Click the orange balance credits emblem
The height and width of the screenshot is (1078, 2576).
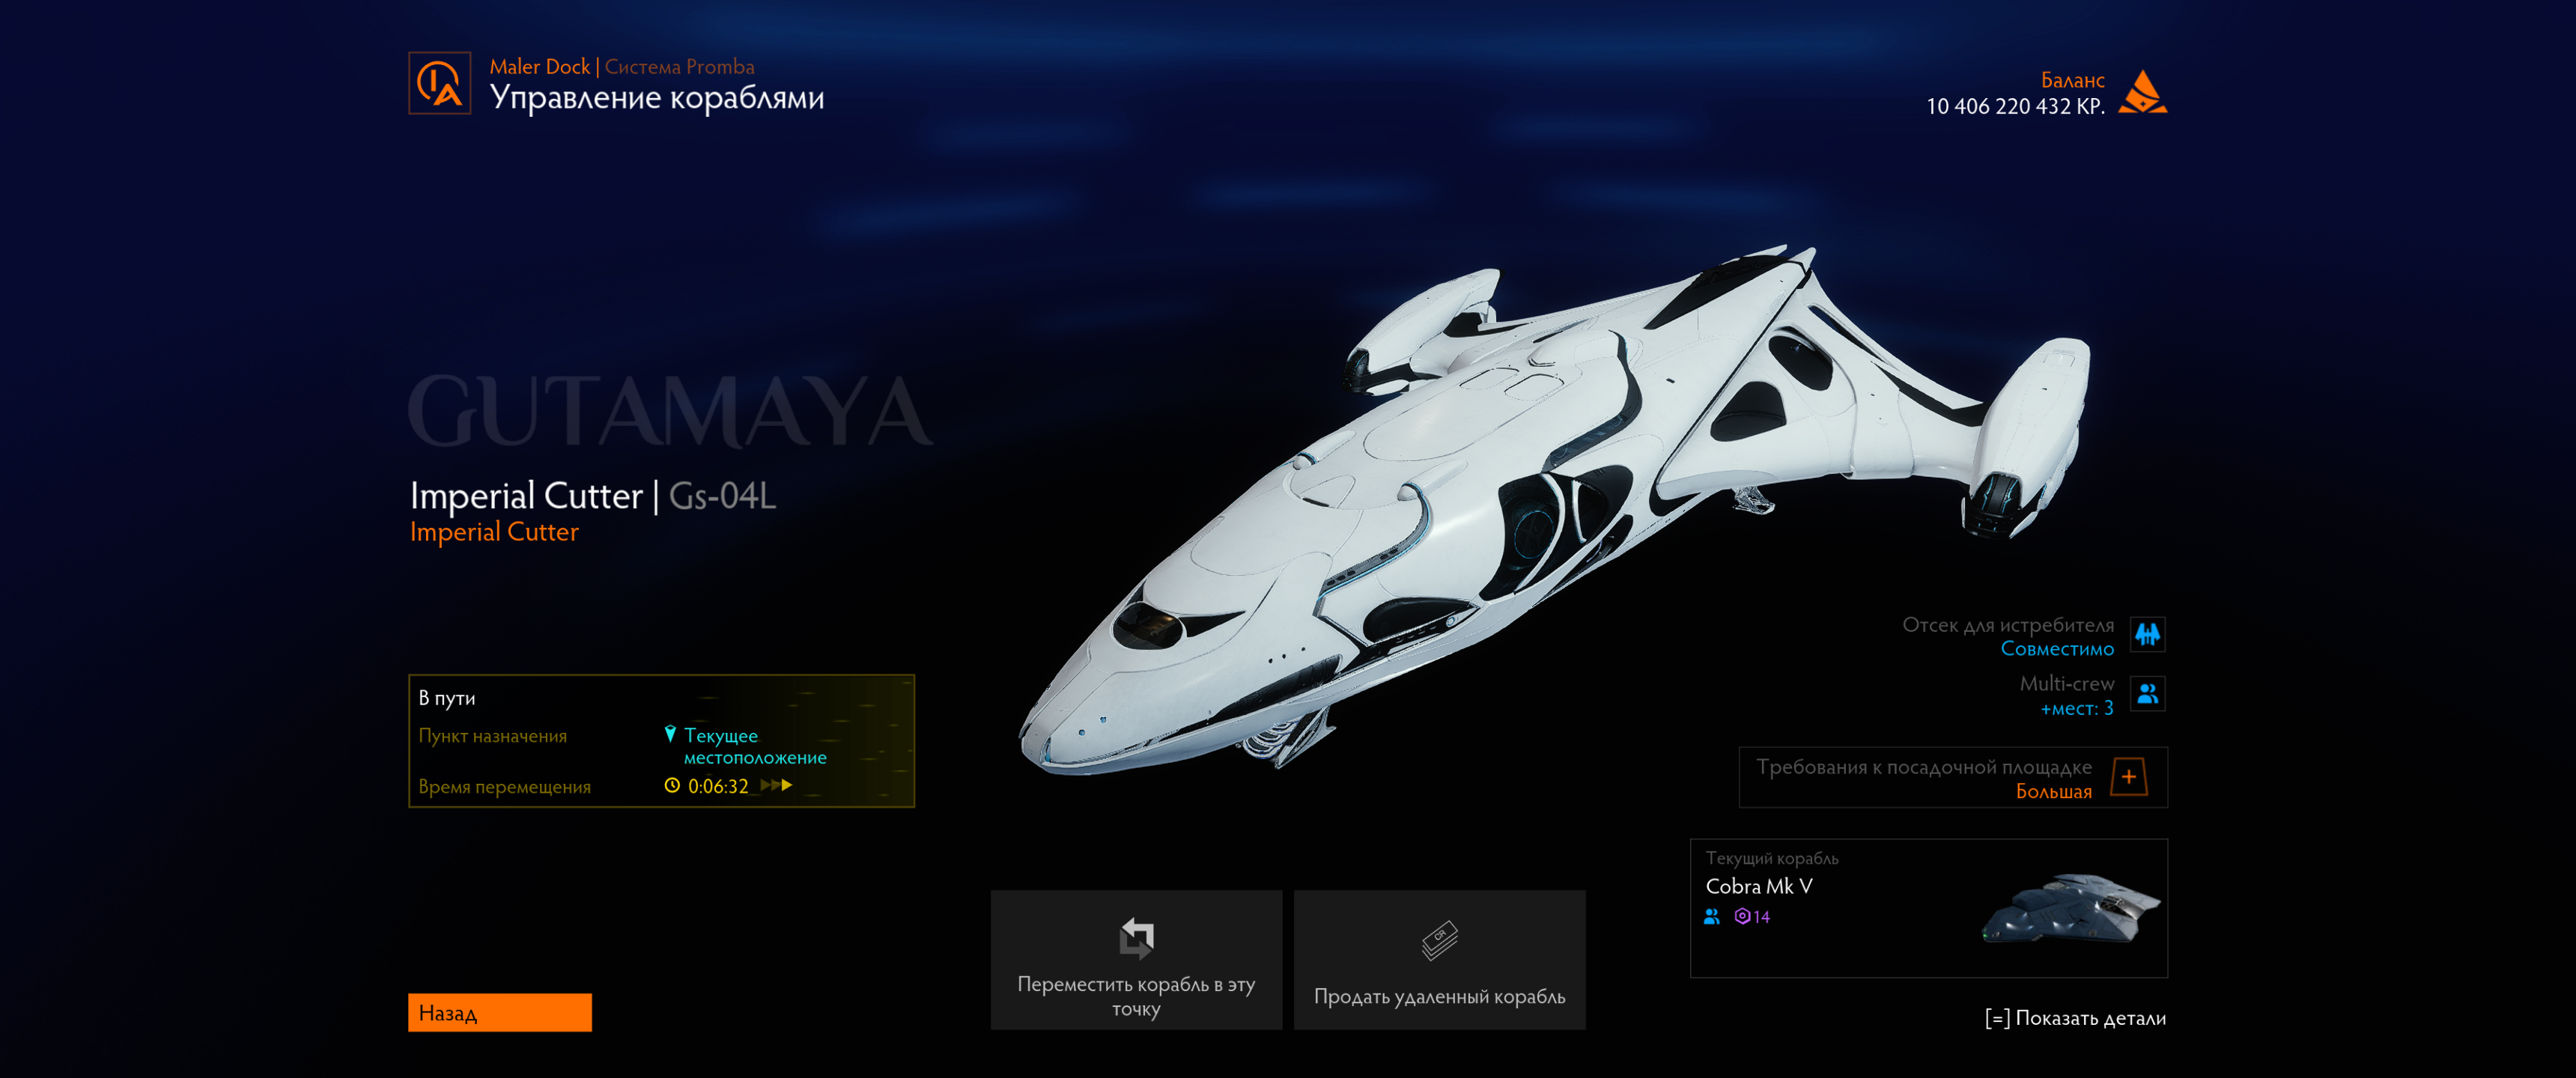(x=2142, y=92)
